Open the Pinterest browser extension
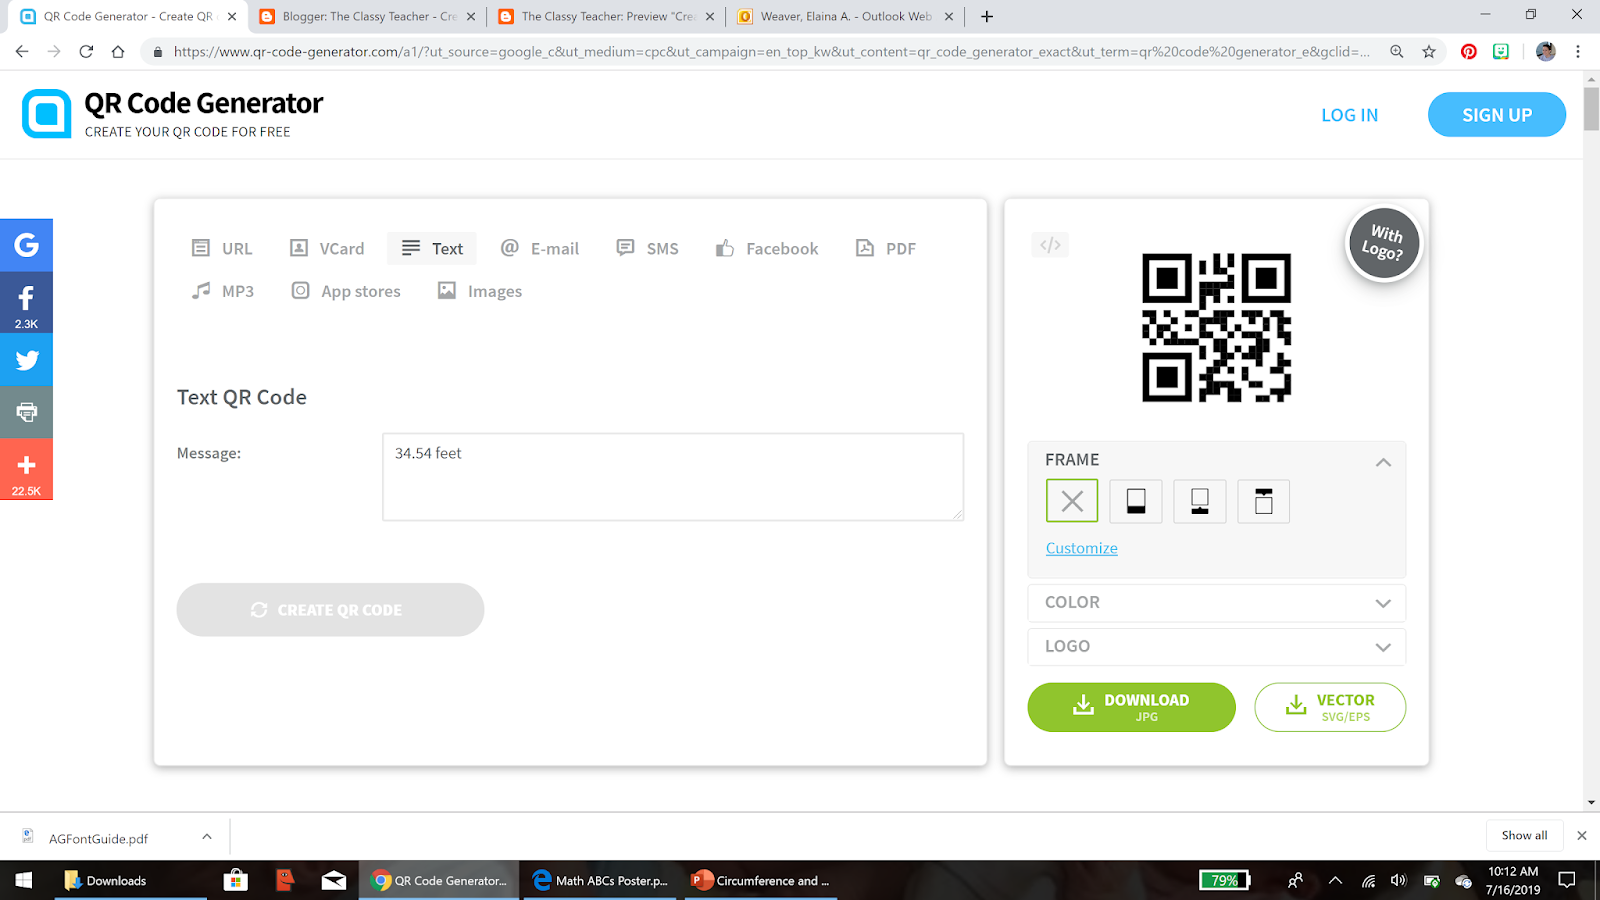 (1469, 51)
